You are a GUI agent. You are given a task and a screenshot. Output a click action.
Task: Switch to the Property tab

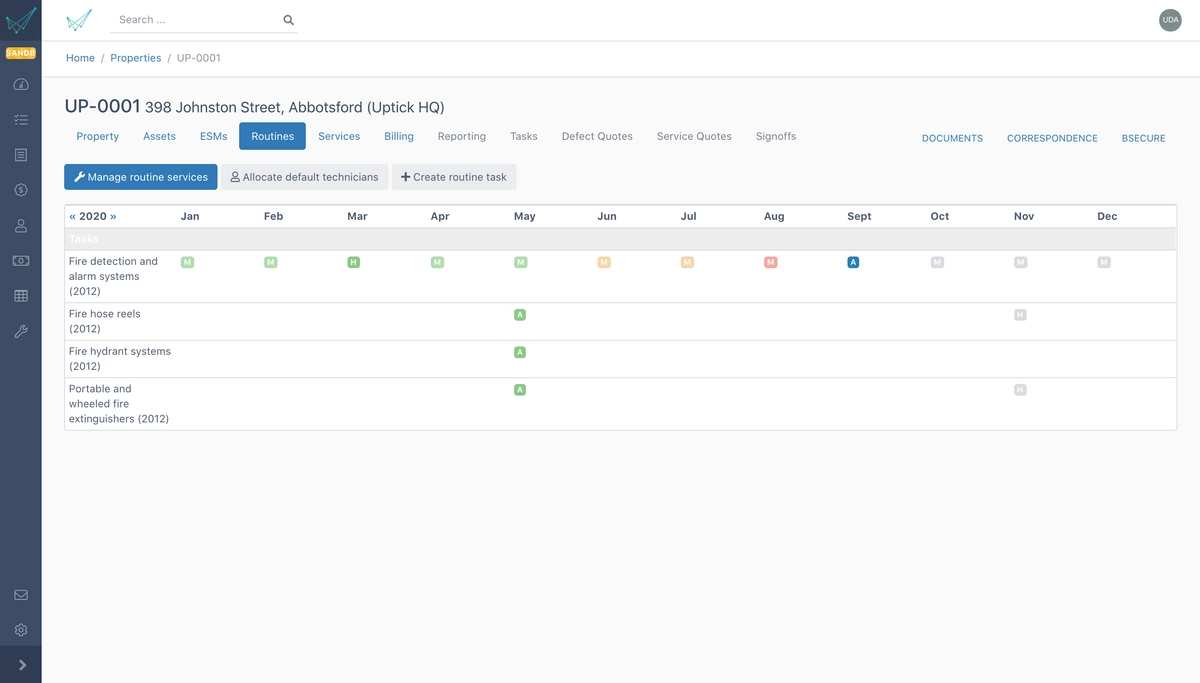(x=98, y=136)
